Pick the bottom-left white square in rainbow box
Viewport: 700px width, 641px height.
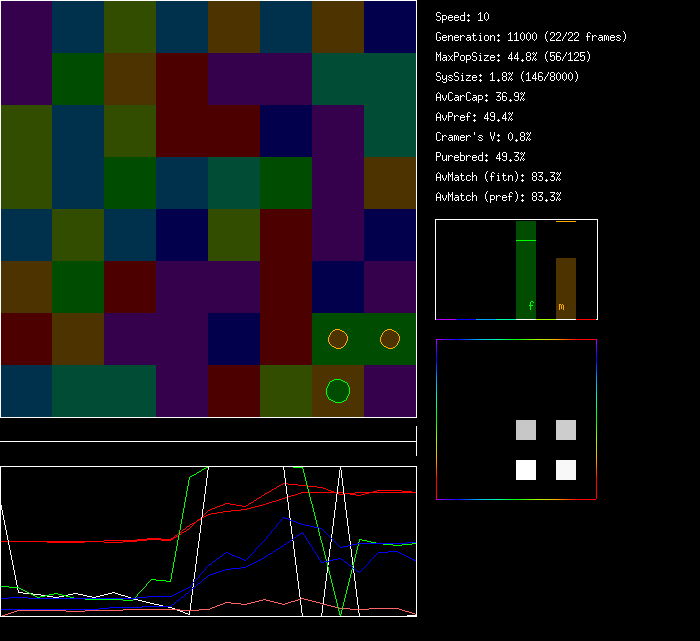(x=526, y=470)
